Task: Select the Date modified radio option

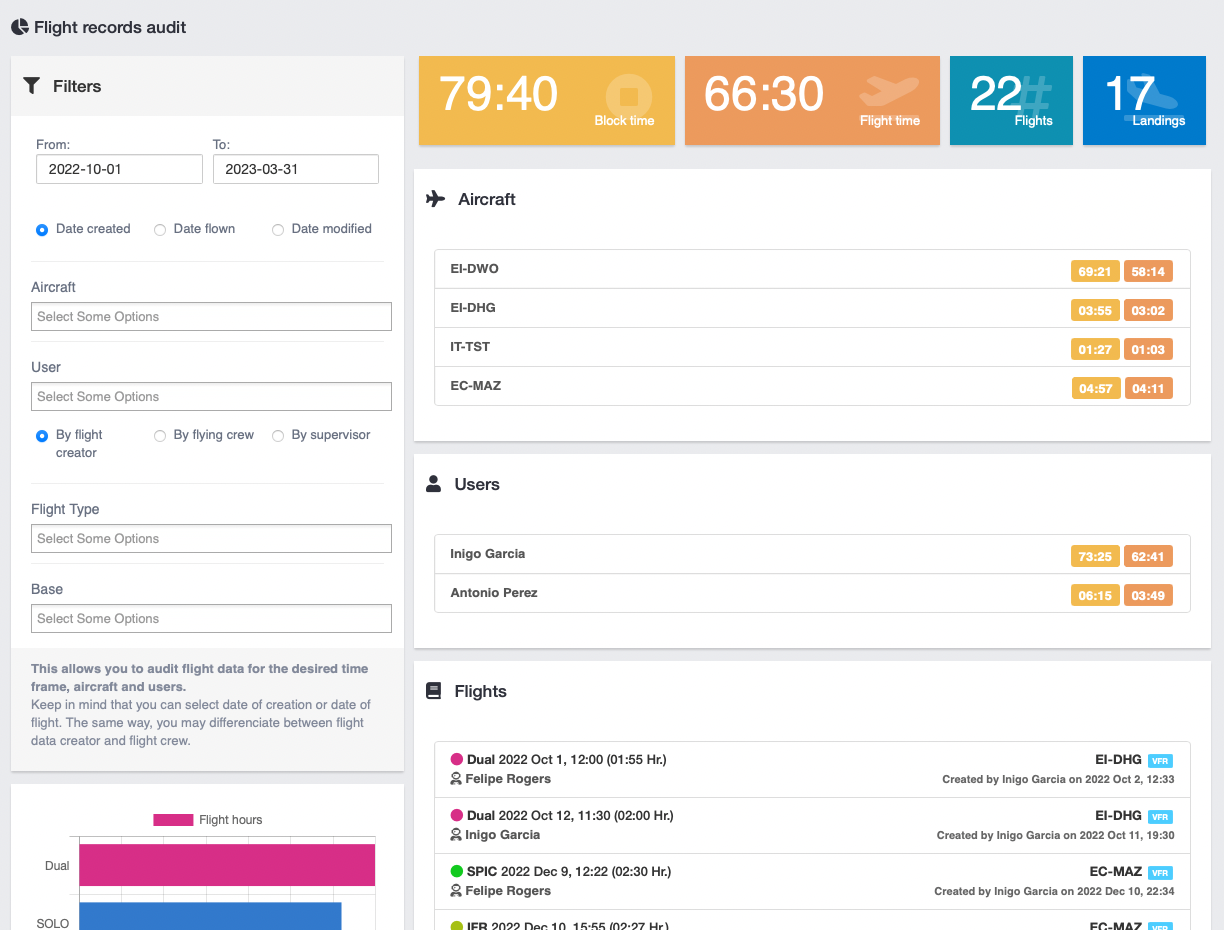Action: 278,230
